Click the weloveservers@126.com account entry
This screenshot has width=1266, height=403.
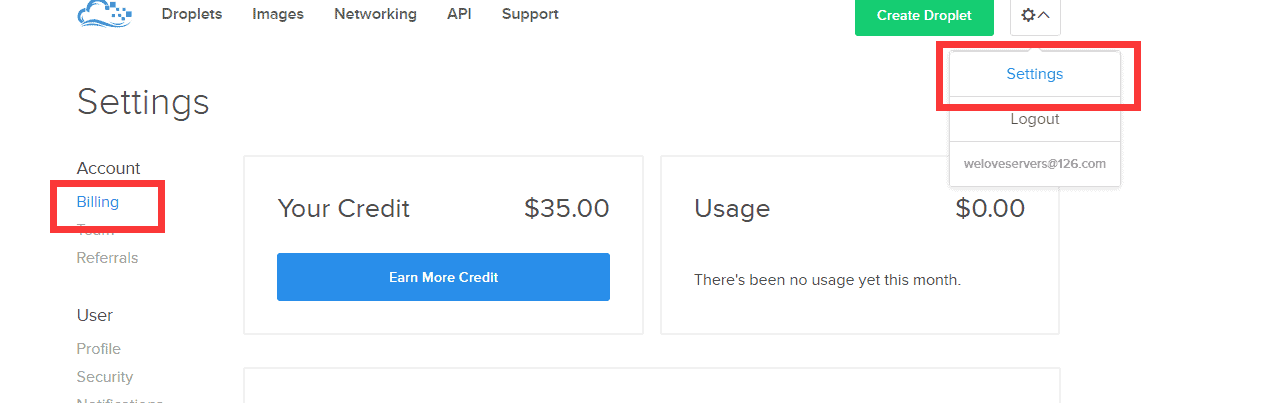[x=1034, y=163]
